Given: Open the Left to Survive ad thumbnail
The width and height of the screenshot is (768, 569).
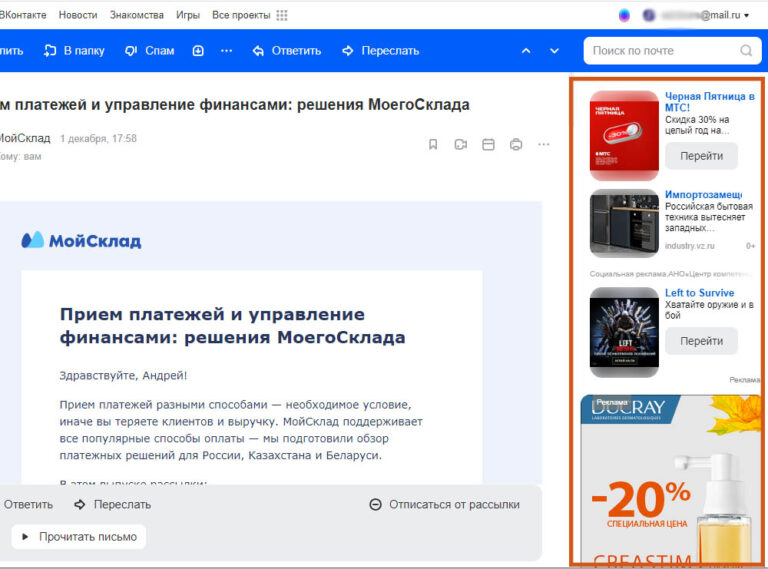Looking at the screenshot, I should (x=624, y=332).
